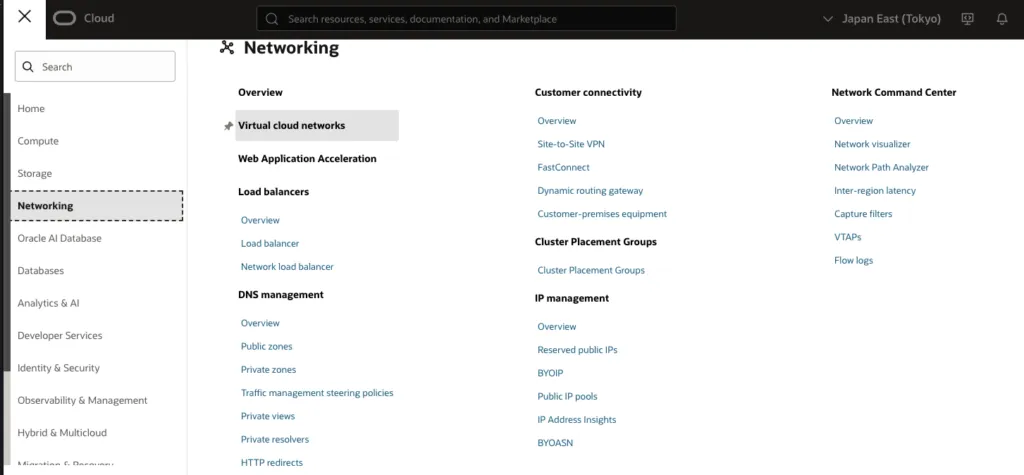The height and width of the screenshot is (475, 1024).
Task: Open VTAPs
Action: [848, 237]
